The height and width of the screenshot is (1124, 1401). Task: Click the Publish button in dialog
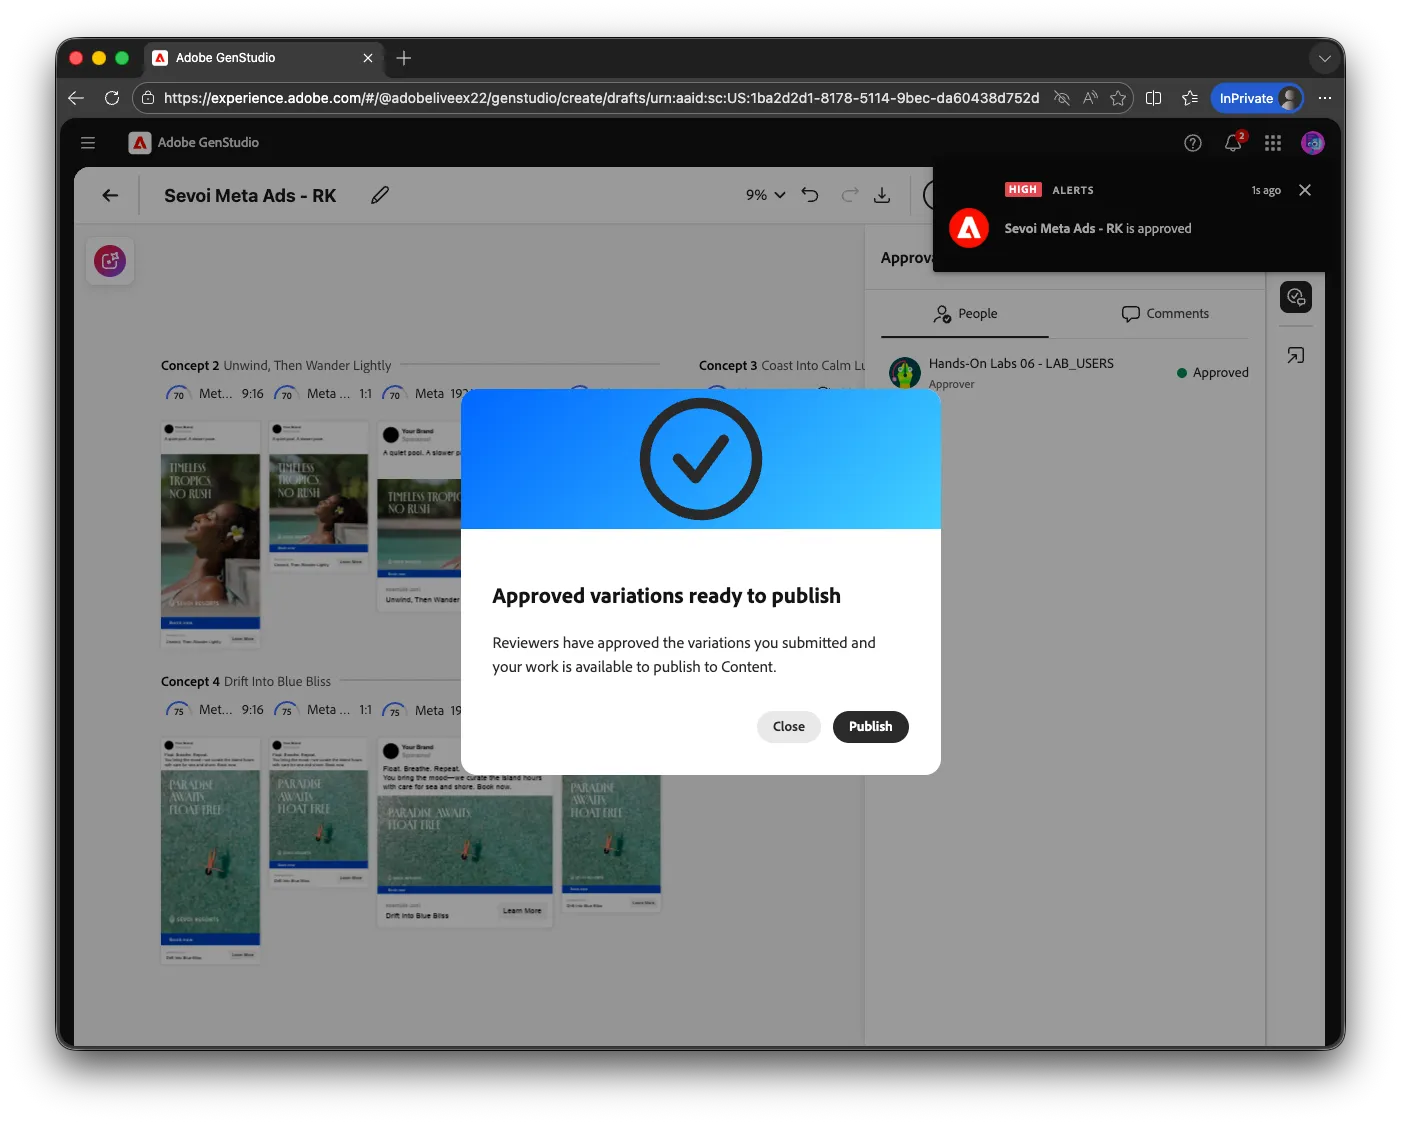tap(870, 727)
